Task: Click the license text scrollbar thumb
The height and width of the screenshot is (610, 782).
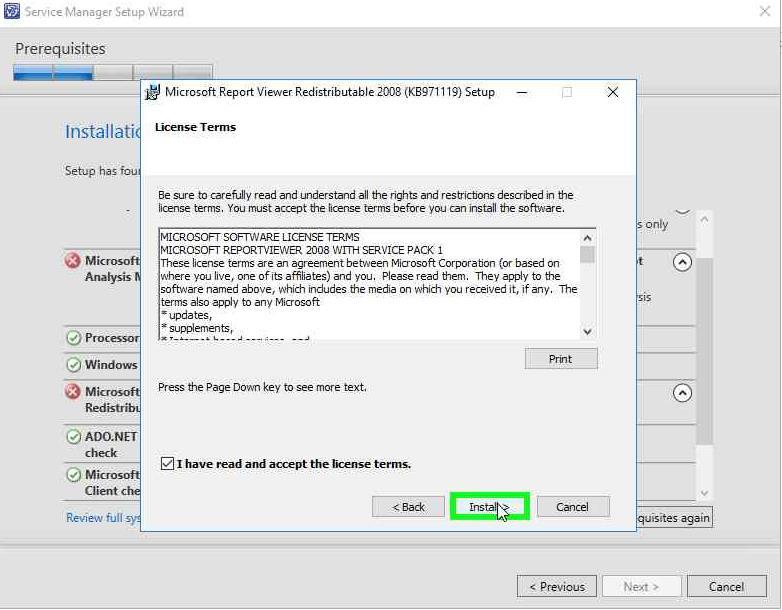Action: pyautogui.click(x=587, y=254)
